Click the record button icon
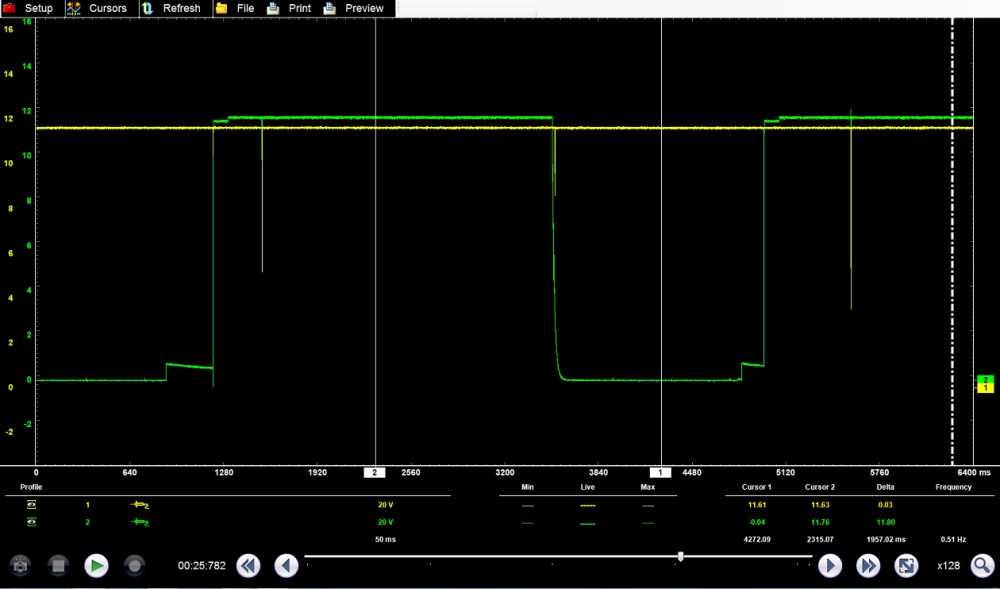Screen dimensions: 1000x589 134,566
